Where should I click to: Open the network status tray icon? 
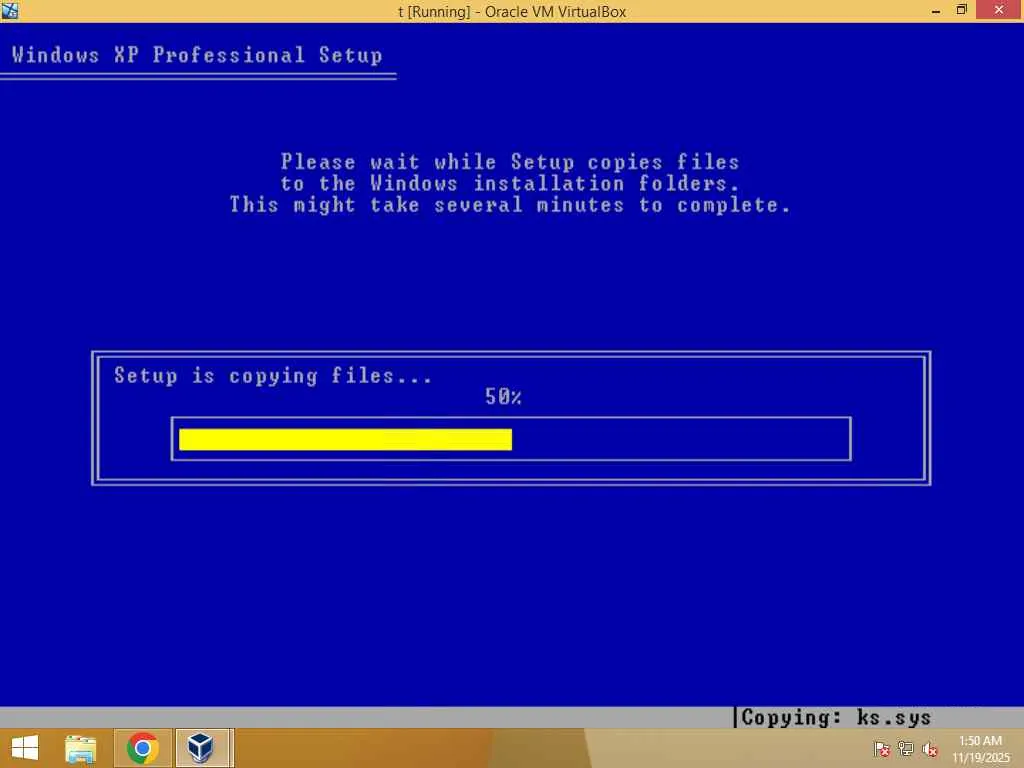(x=905, y=749)
